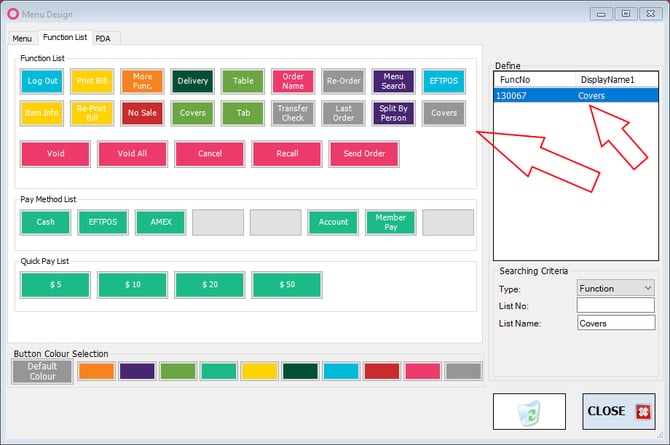Select the Function List tab
Image resolution: width=670 pixels, height=445 pixels.
coord(65,37)
